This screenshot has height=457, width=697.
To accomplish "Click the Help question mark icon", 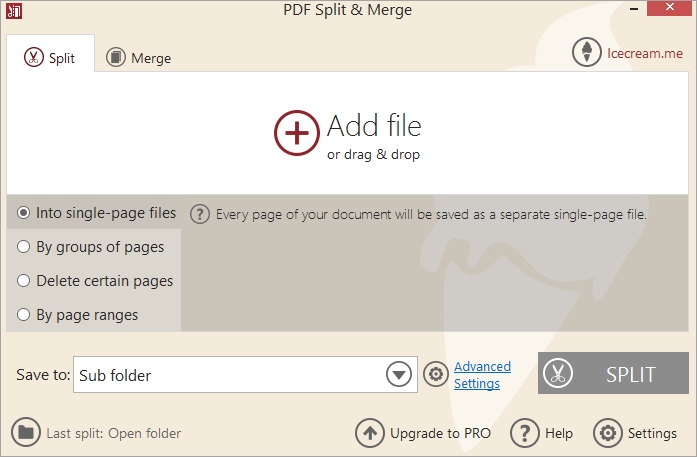I will (525, 433).
